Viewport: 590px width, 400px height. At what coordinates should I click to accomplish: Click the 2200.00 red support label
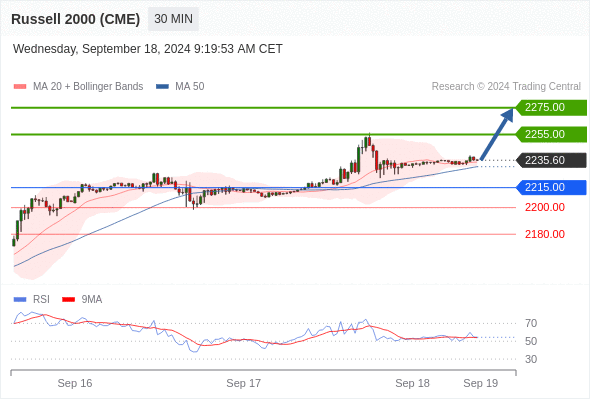point(545,207)
